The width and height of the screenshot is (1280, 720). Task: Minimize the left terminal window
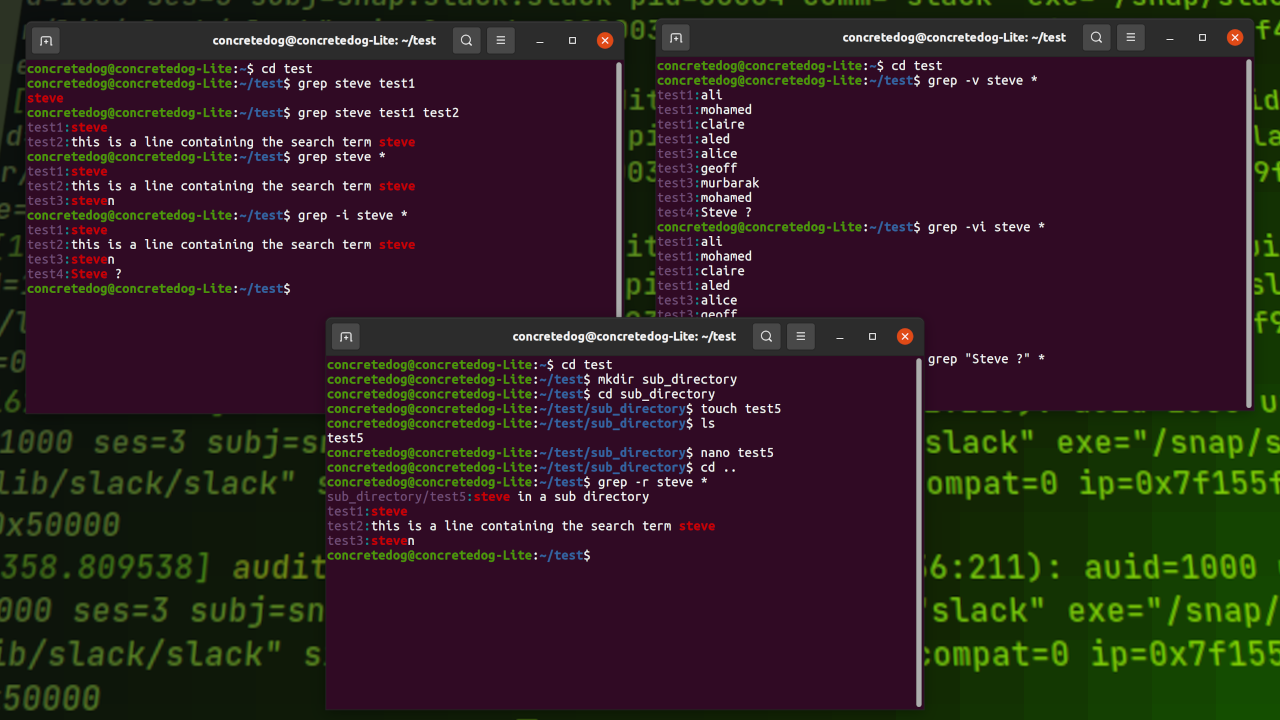[x=540, y=40]
